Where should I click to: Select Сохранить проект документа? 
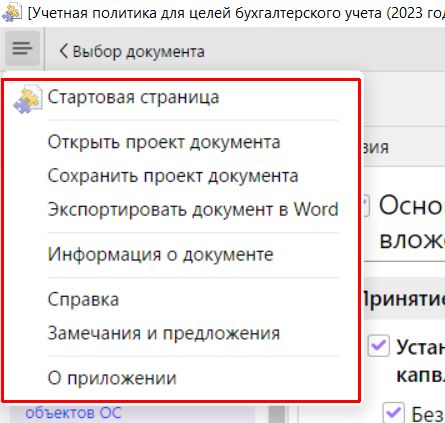pos(173,176)
